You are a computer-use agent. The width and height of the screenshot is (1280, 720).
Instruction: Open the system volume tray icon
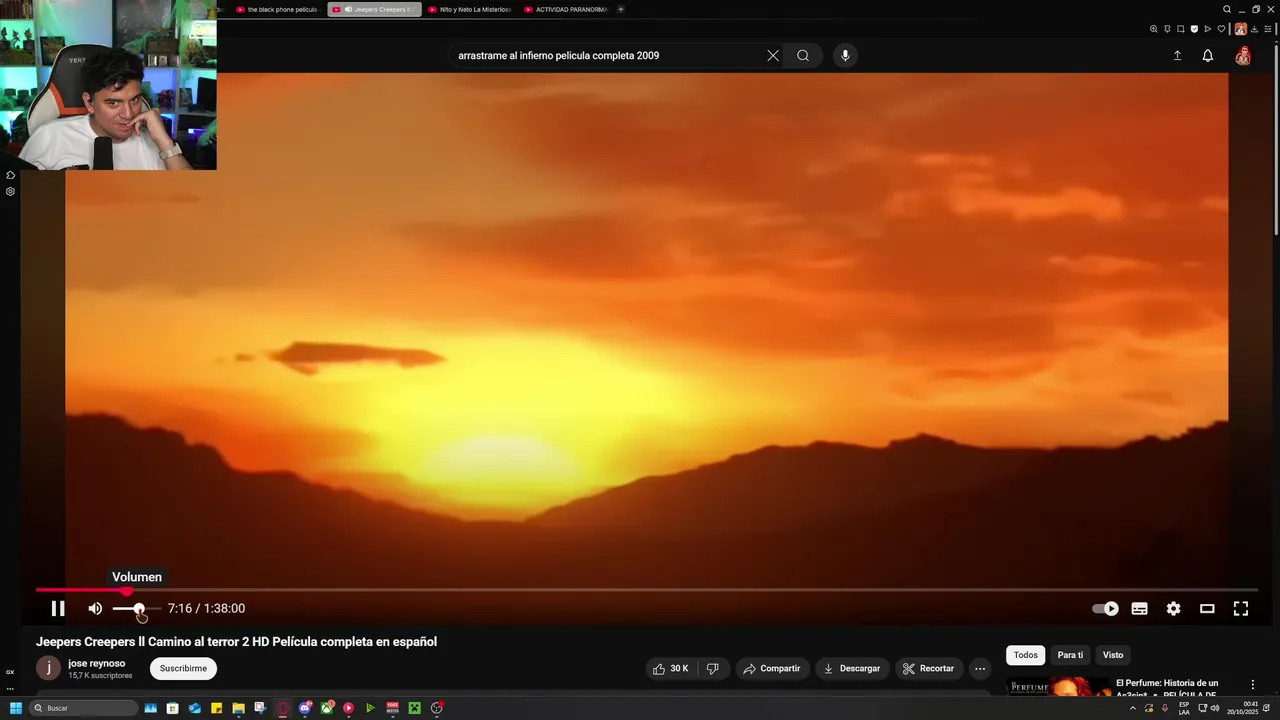coord(1215,708)
